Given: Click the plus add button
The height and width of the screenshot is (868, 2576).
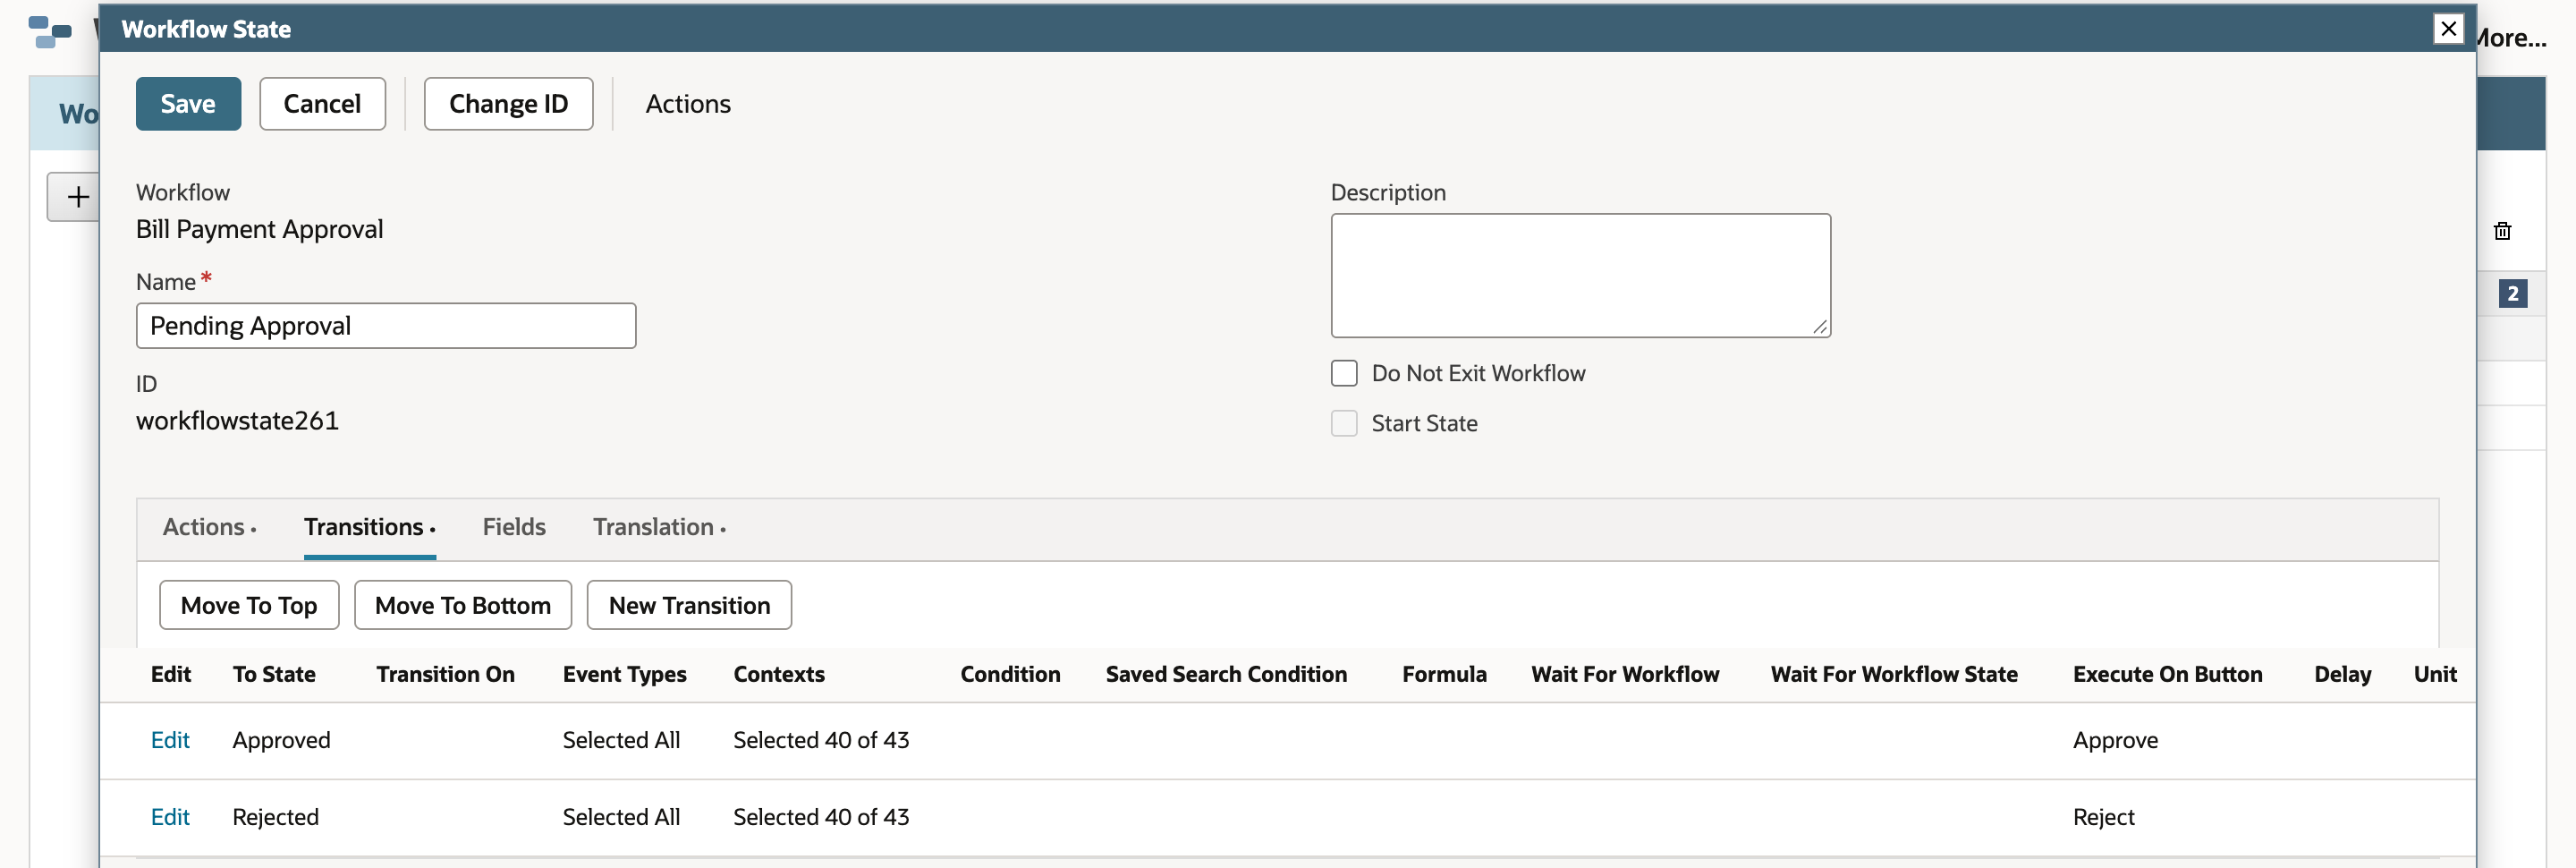Looking at the screenshot, I should [x=77, y=196].
